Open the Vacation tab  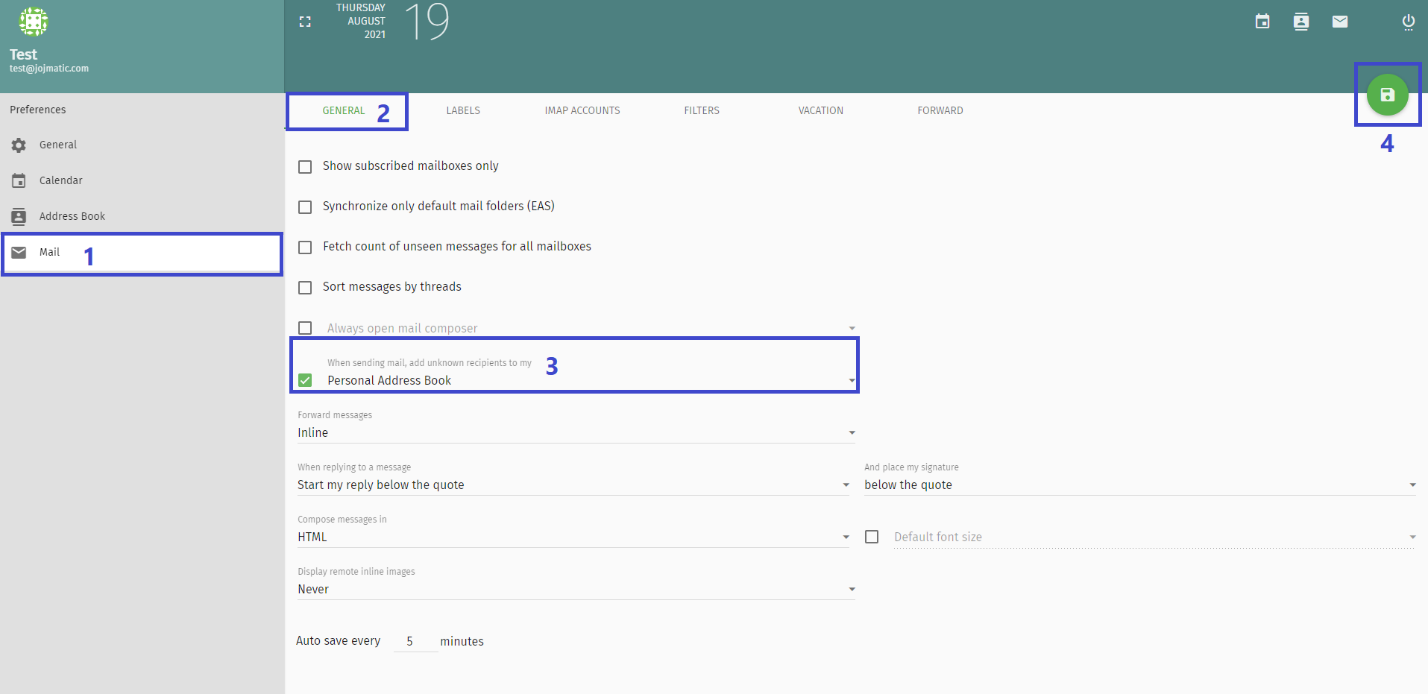(820, 111)
